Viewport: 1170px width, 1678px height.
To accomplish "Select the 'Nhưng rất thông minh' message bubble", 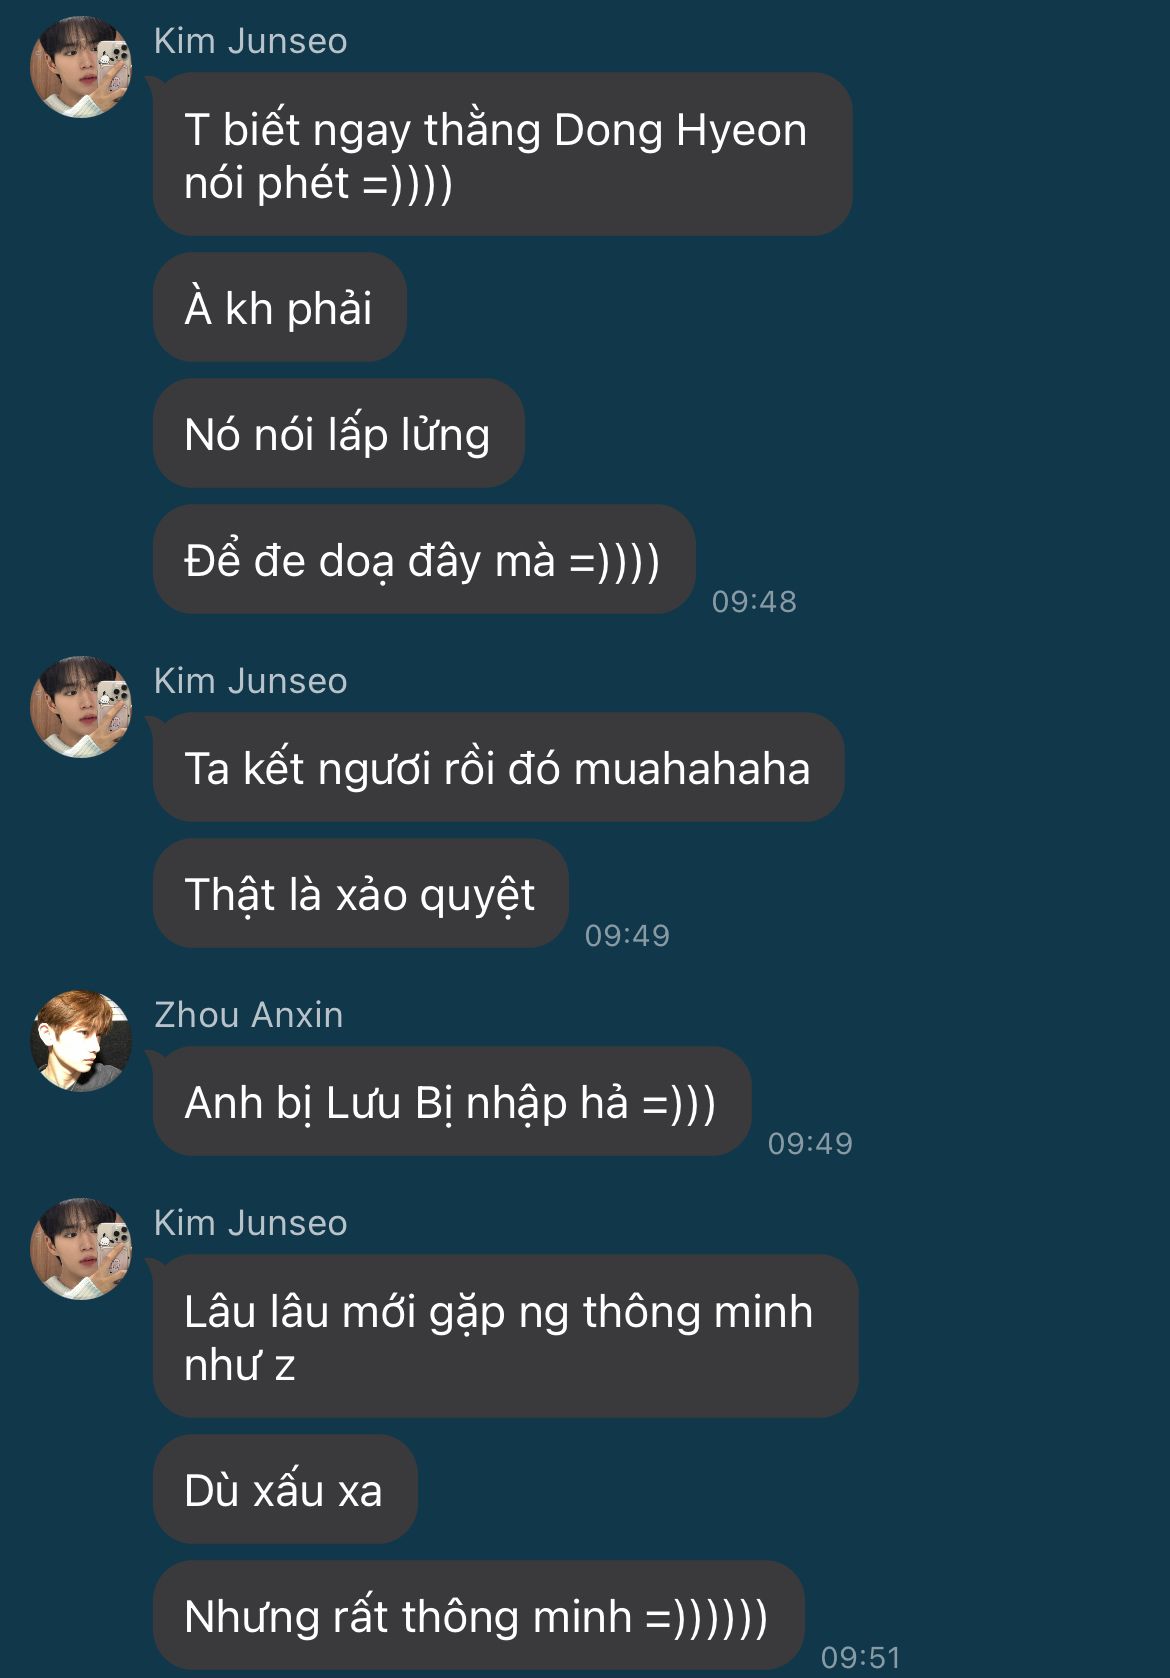I will (479, 1615).
